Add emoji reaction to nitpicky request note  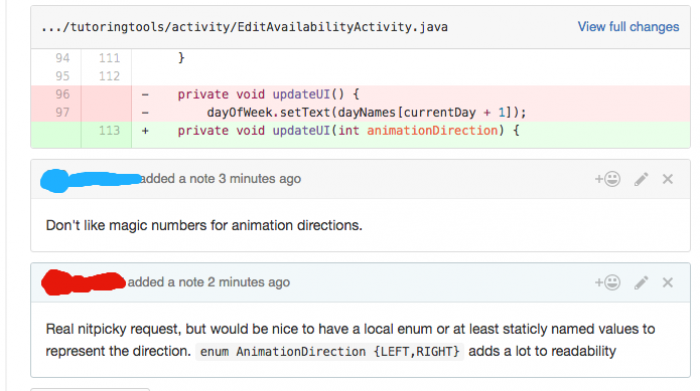pyautogui.click(x=608, y=283)
